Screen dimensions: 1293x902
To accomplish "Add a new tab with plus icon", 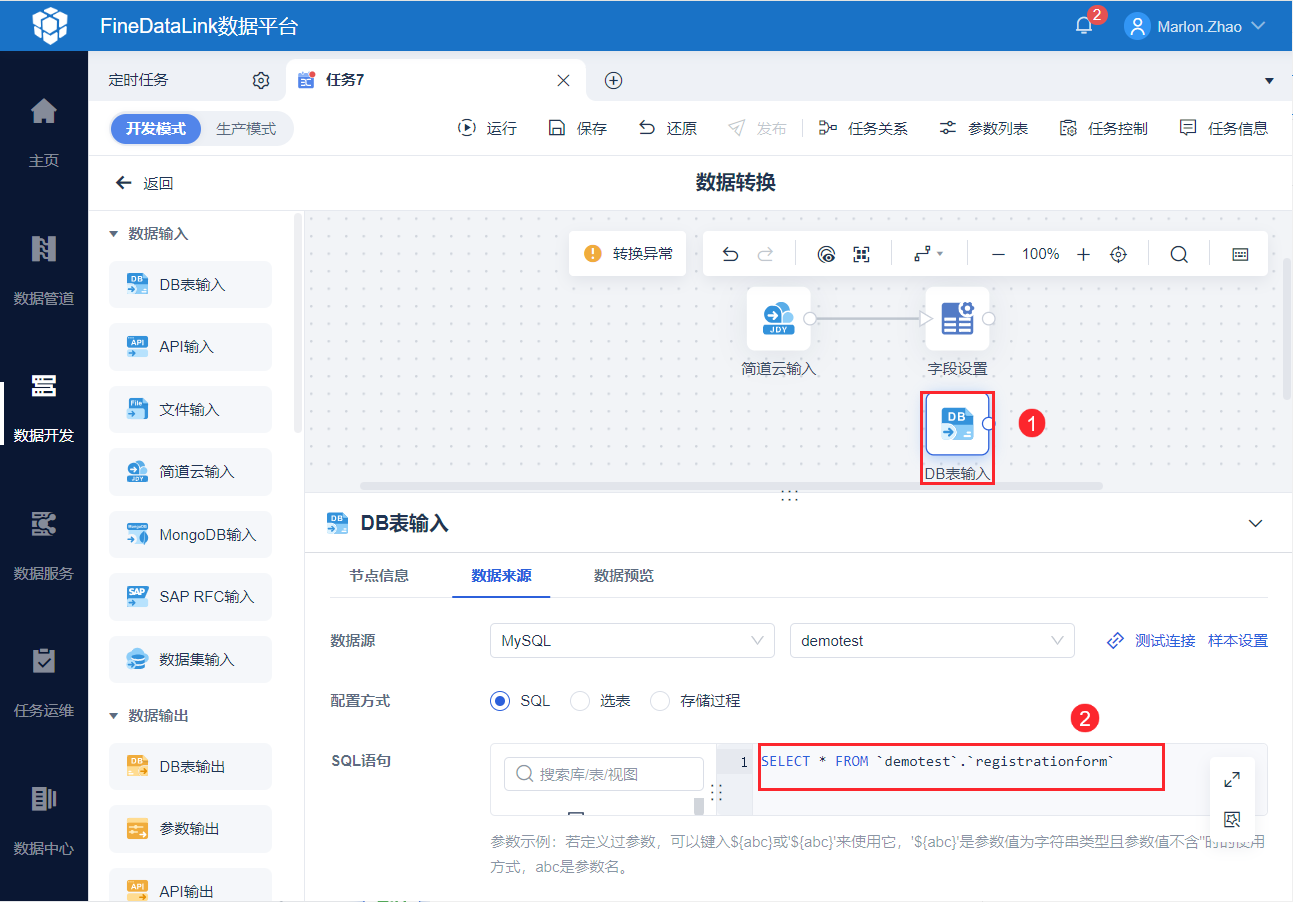I will tap(614, 81).
